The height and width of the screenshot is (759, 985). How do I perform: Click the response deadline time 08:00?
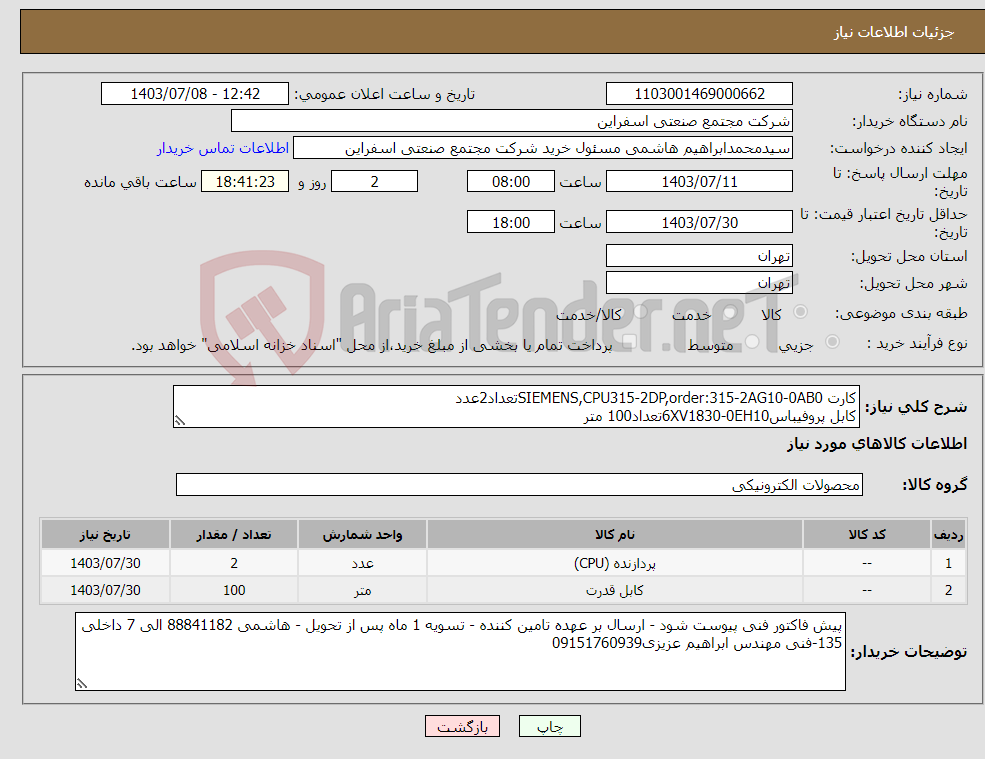click(511, 182)
